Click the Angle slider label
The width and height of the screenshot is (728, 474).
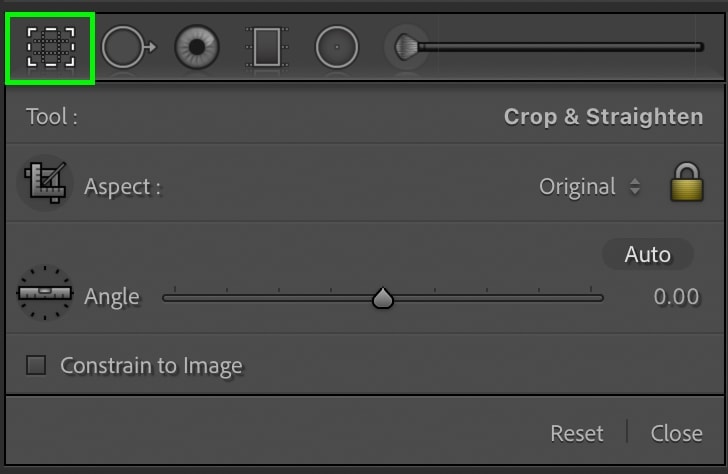pyautogui.click(x=111, y=297)
